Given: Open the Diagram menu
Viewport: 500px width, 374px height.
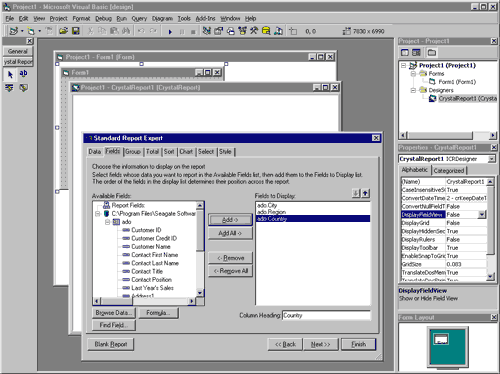Looking at the screenshot, I should click(162, 18).
